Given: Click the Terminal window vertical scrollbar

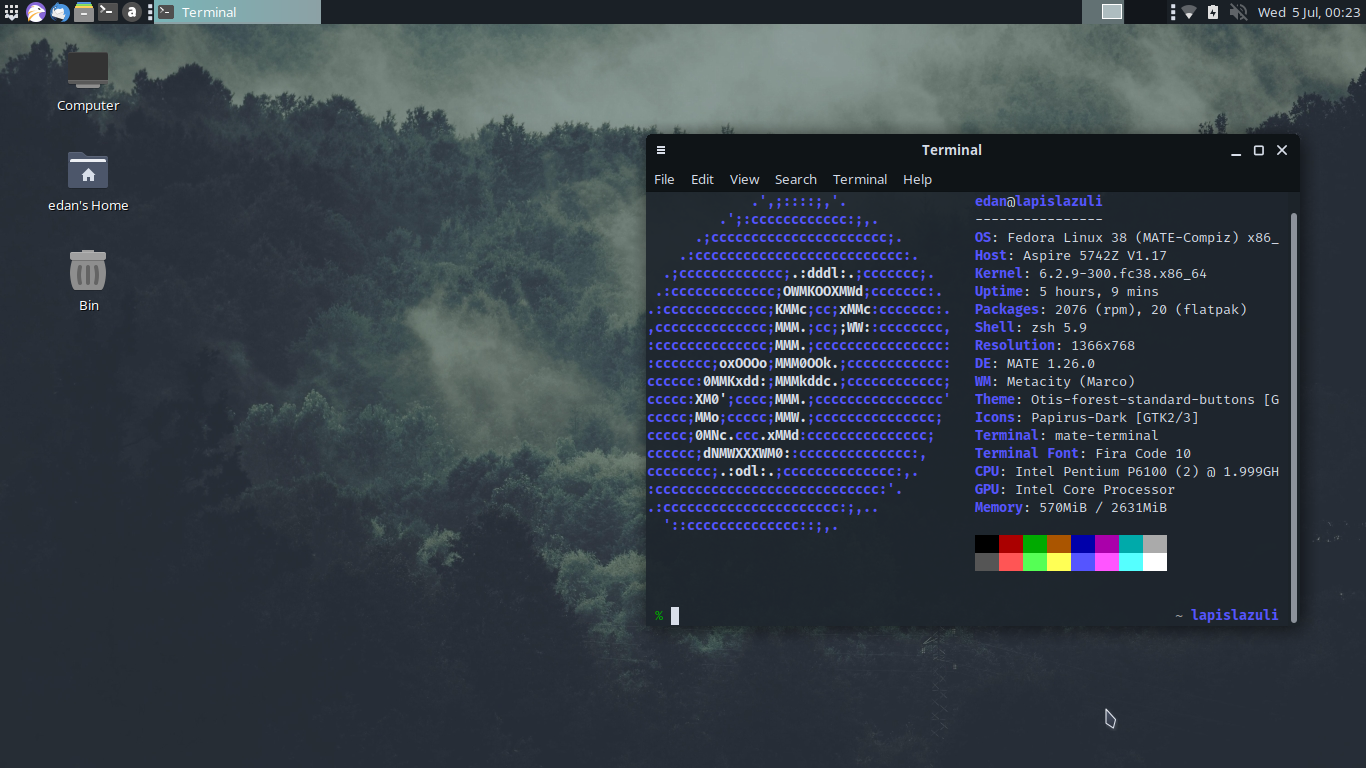Looking at the screenshot, I should coord(1294,416).
